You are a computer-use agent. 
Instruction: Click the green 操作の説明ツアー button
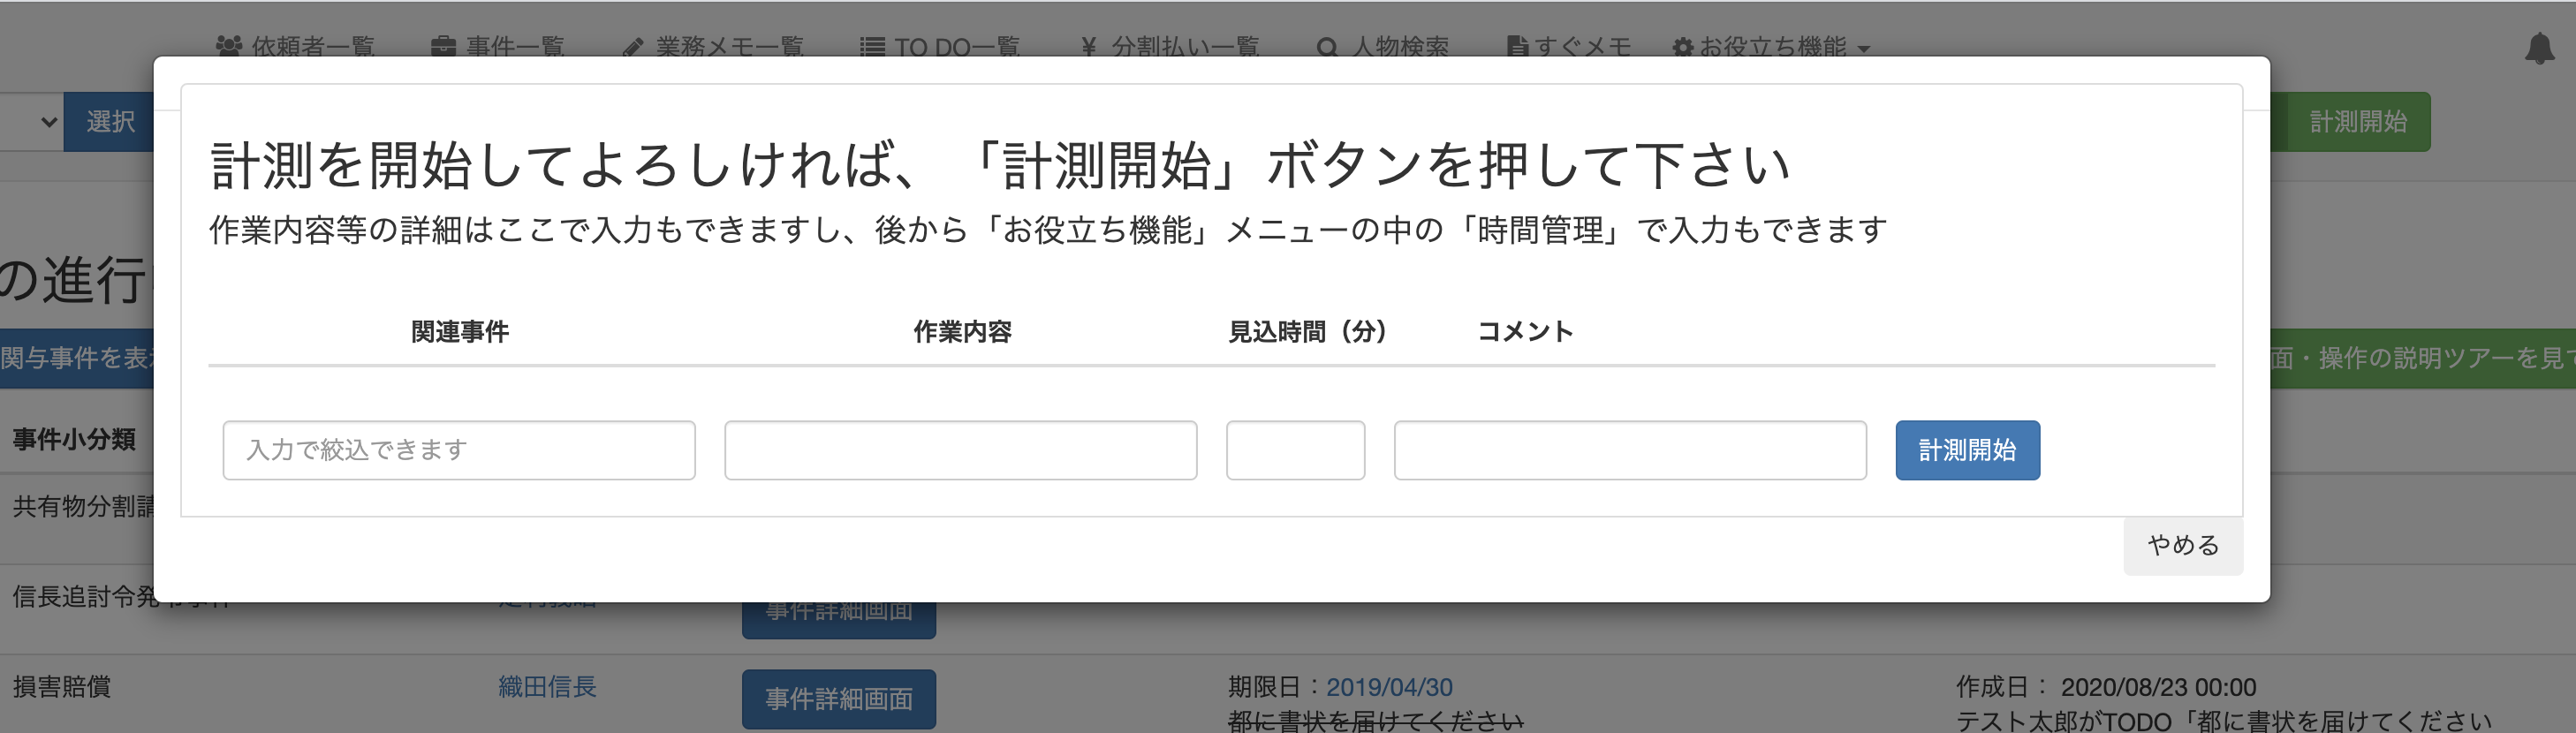point(2423,358)
